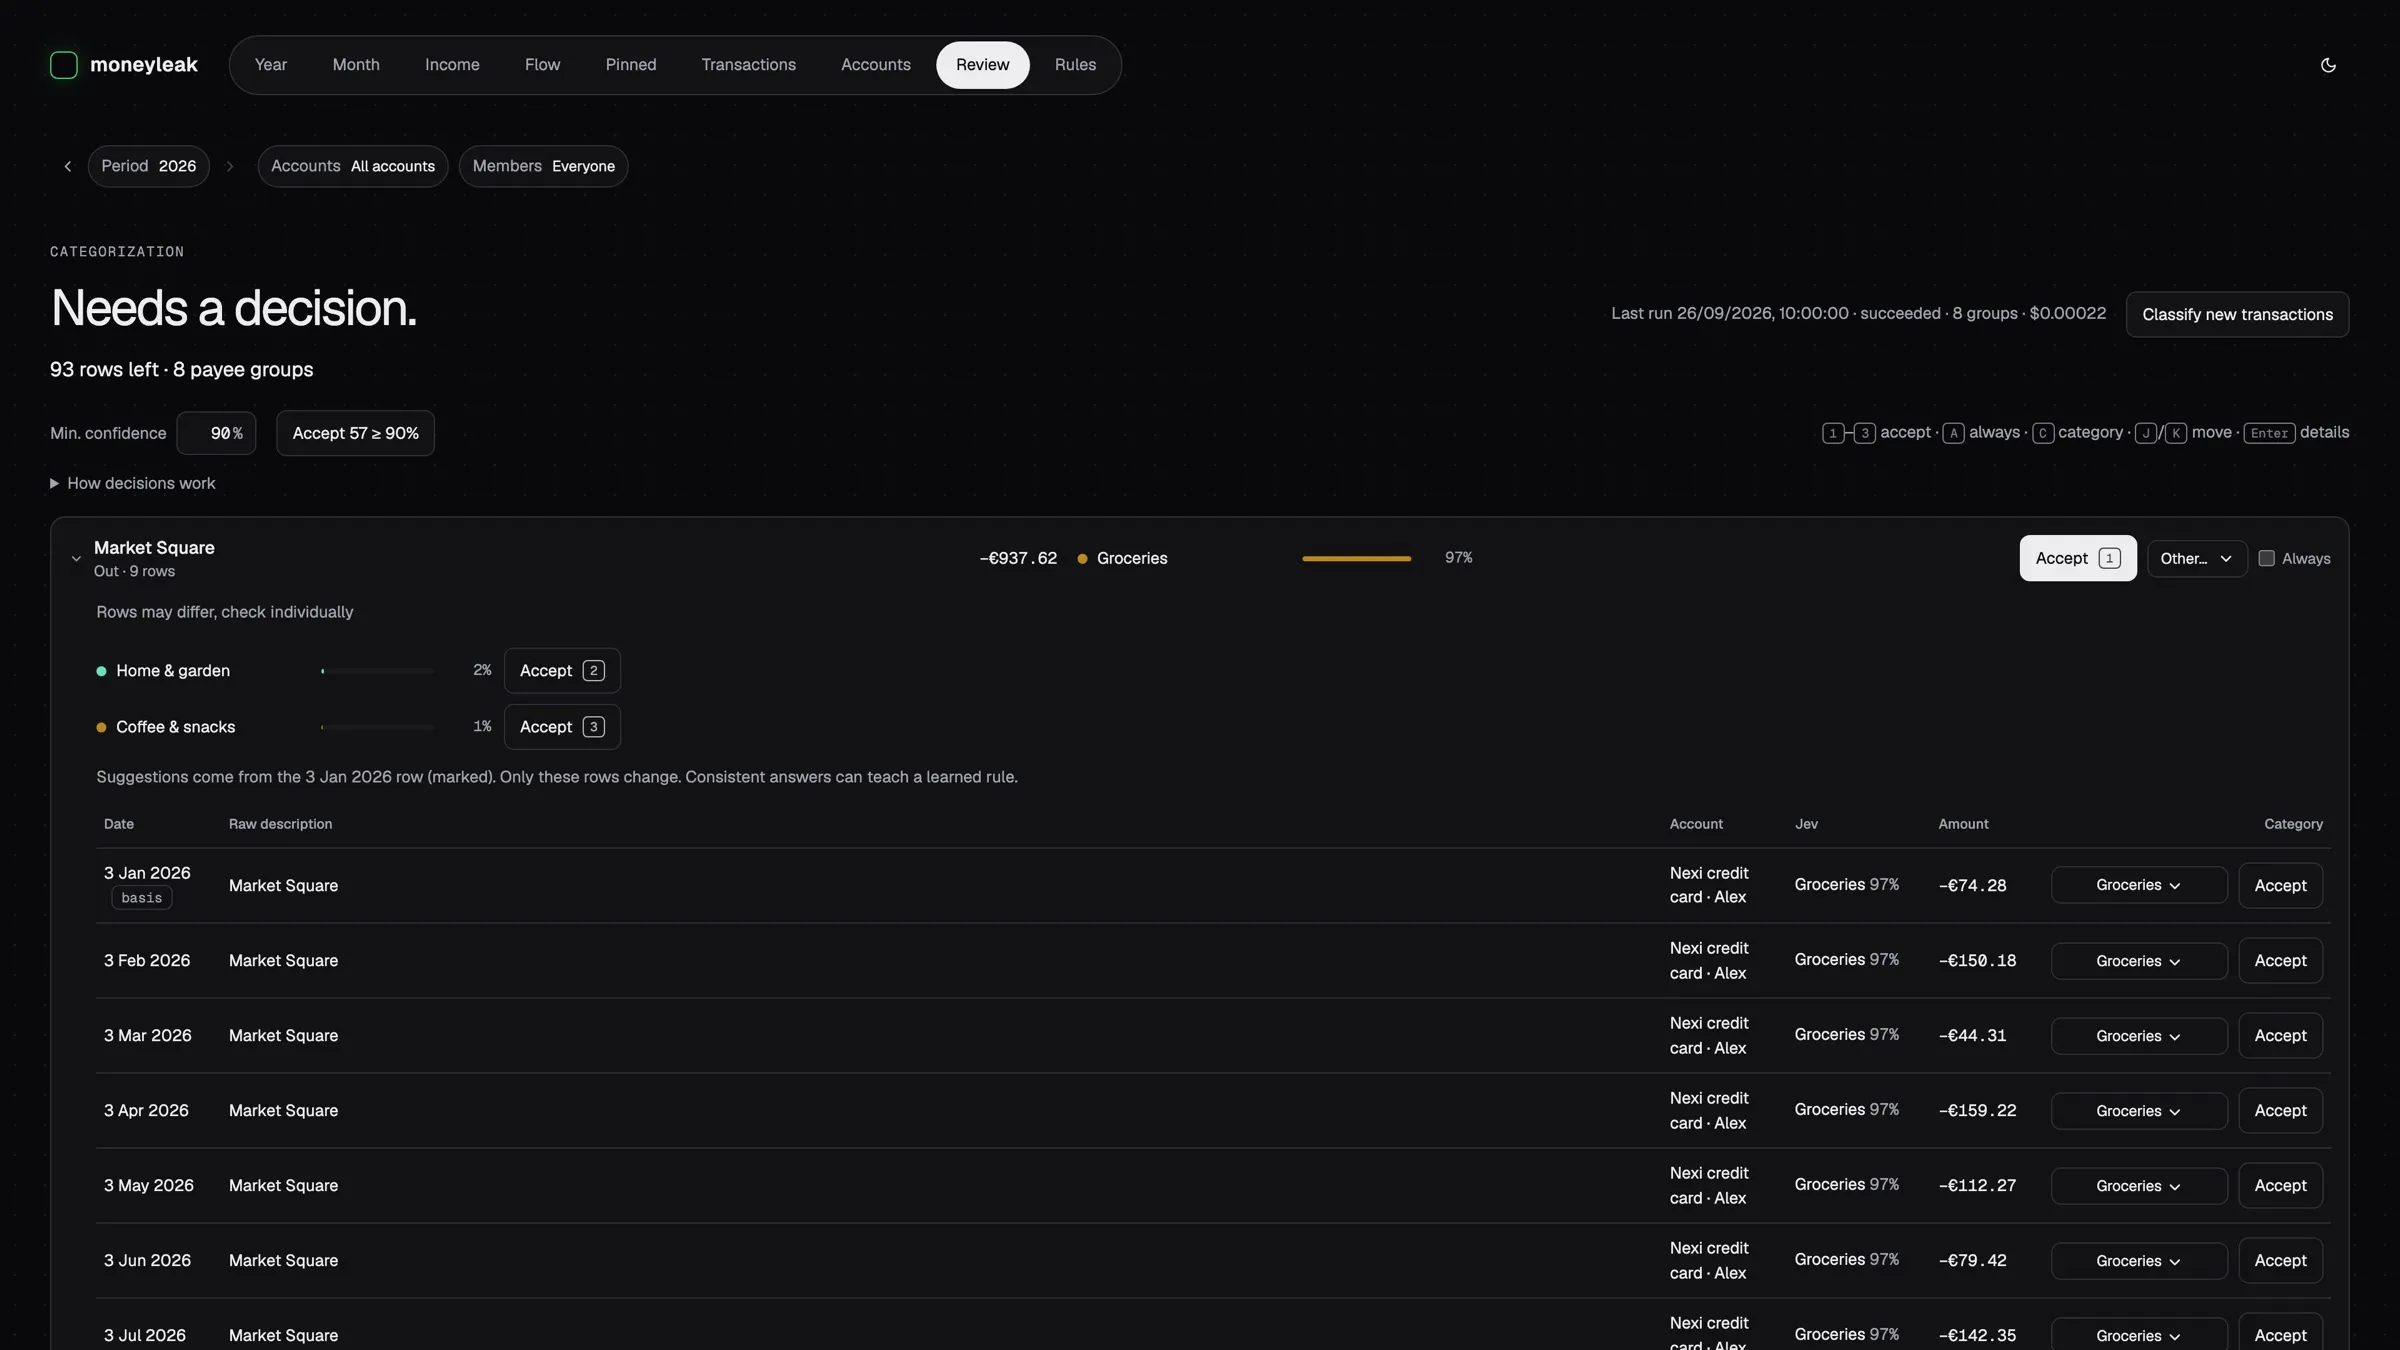This screenshot has width=2400, height=1350.
Task: Go to next period arrow
Action: click(230, 166)
